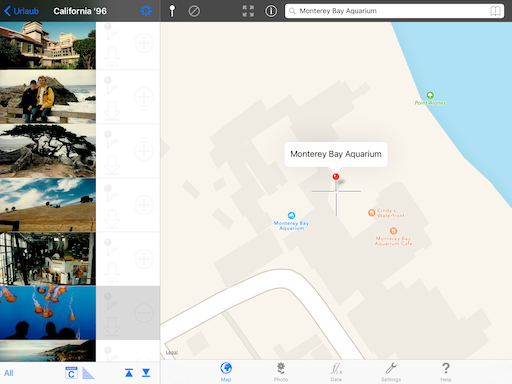Select the orange jellyfish photo thumbnail
This screenshot has height=384, width=512.
(x=48, y=313)
